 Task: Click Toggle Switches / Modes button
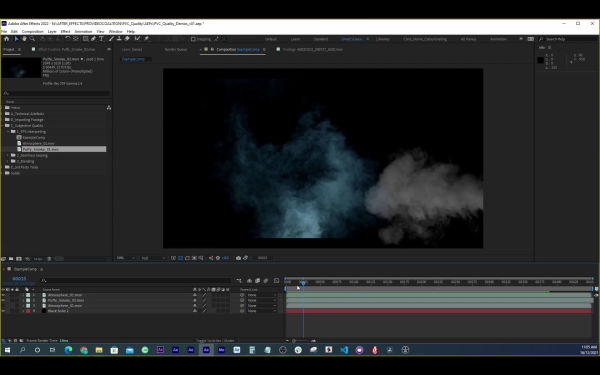click(x=215, y=341)
